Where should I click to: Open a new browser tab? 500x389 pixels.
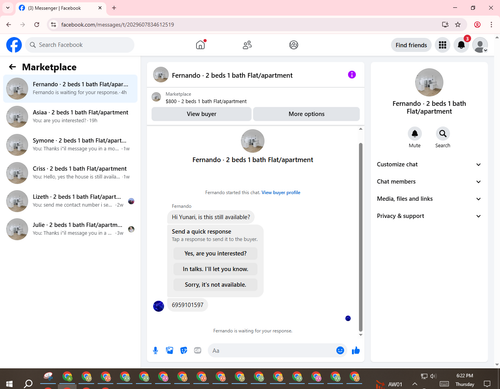click(114, 8)
